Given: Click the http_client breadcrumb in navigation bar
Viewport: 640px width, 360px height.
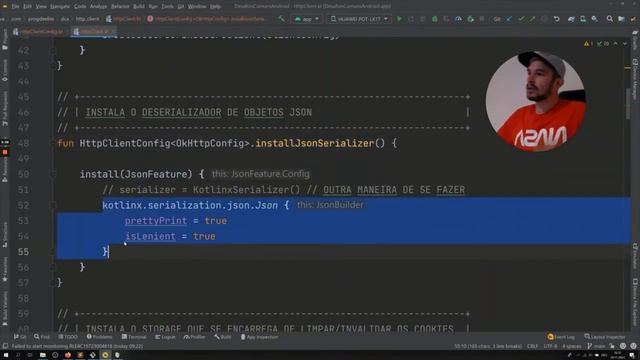Looking at the screenshot, I should 87,19.
